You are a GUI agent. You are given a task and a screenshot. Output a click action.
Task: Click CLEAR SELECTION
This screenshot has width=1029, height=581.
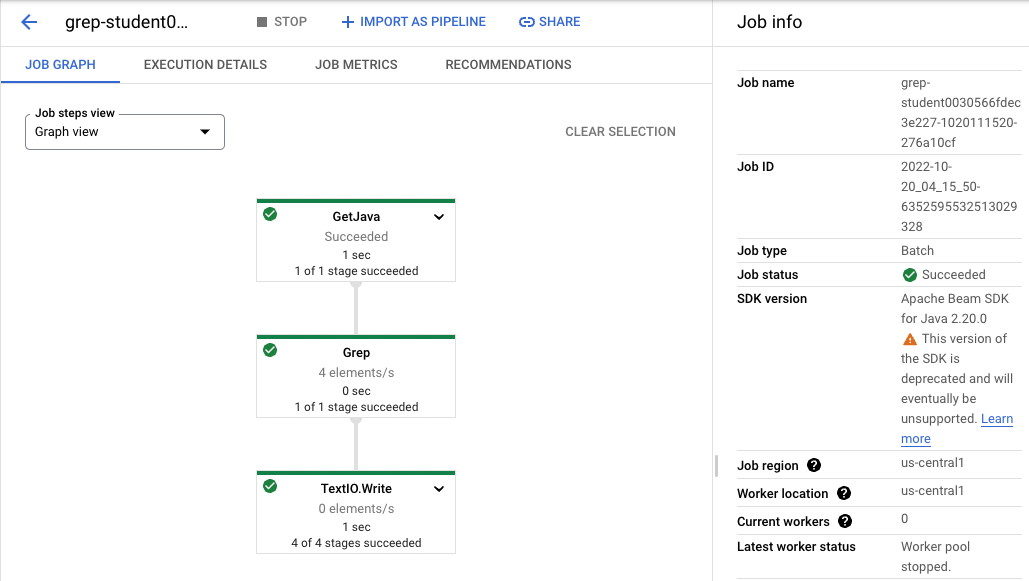tap(620, 131)
